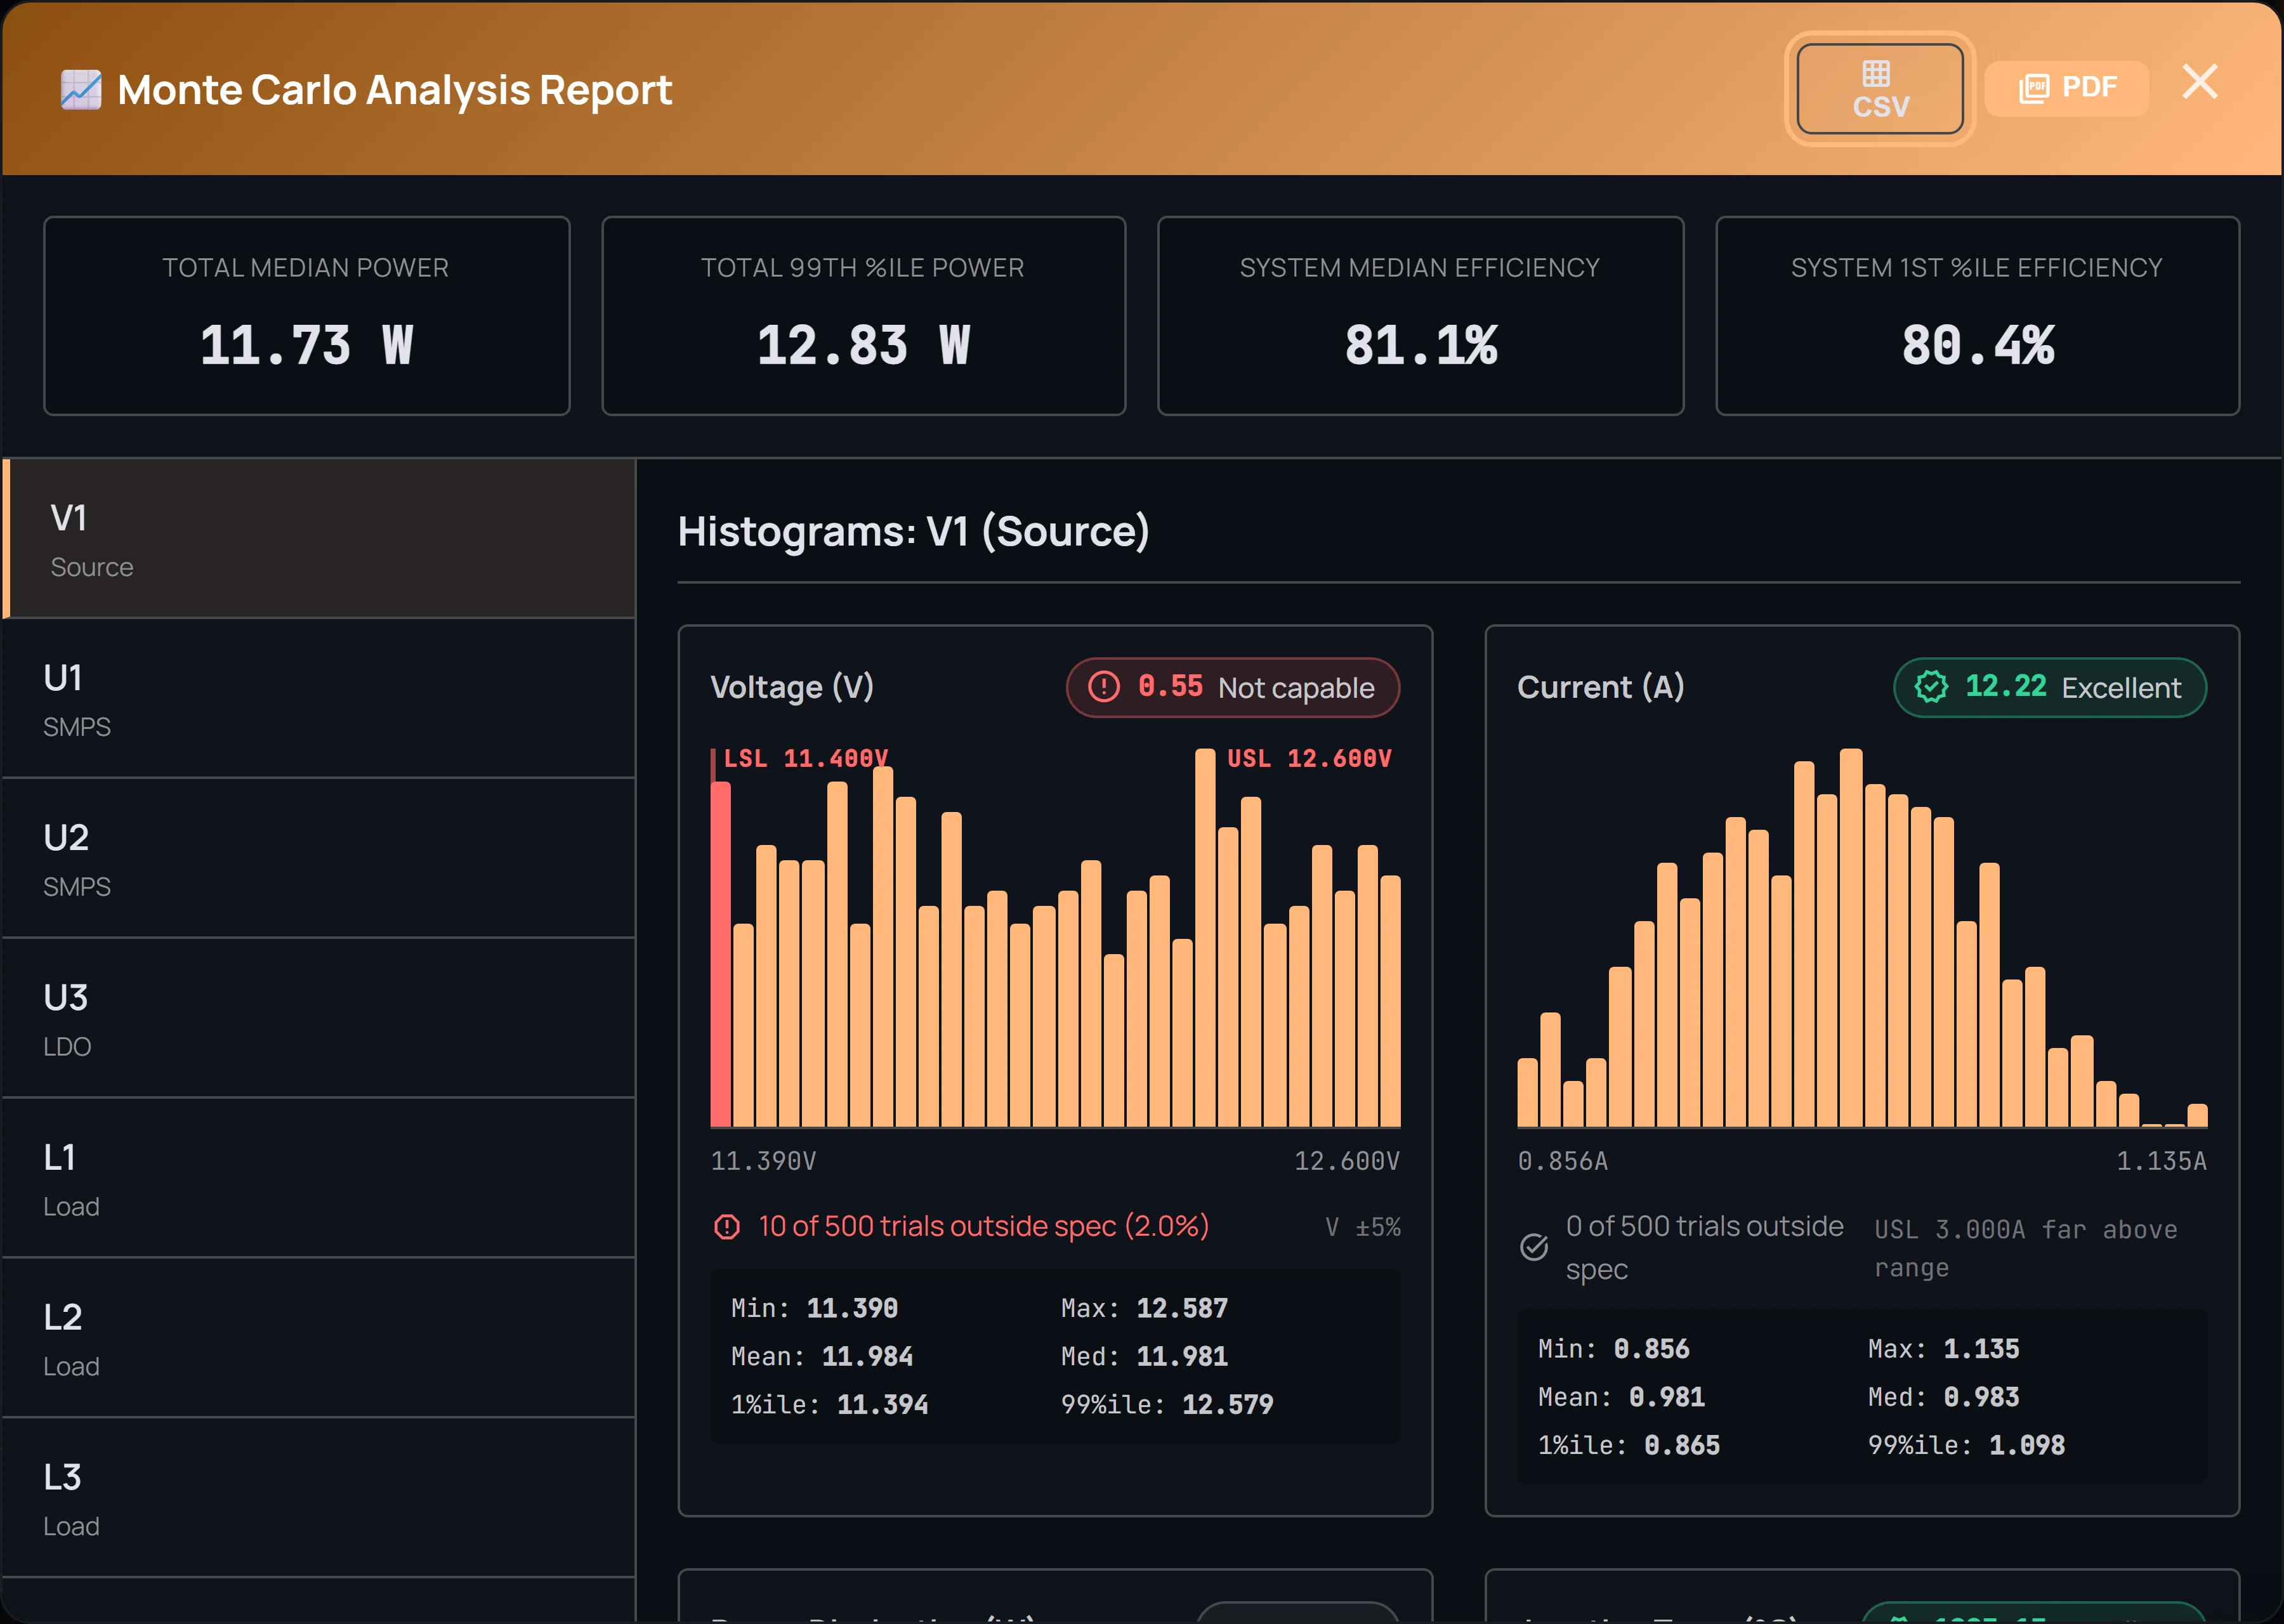Click the voltage Min value 11.390
Screen dimensions: 2284x1624
[852, 1308]
